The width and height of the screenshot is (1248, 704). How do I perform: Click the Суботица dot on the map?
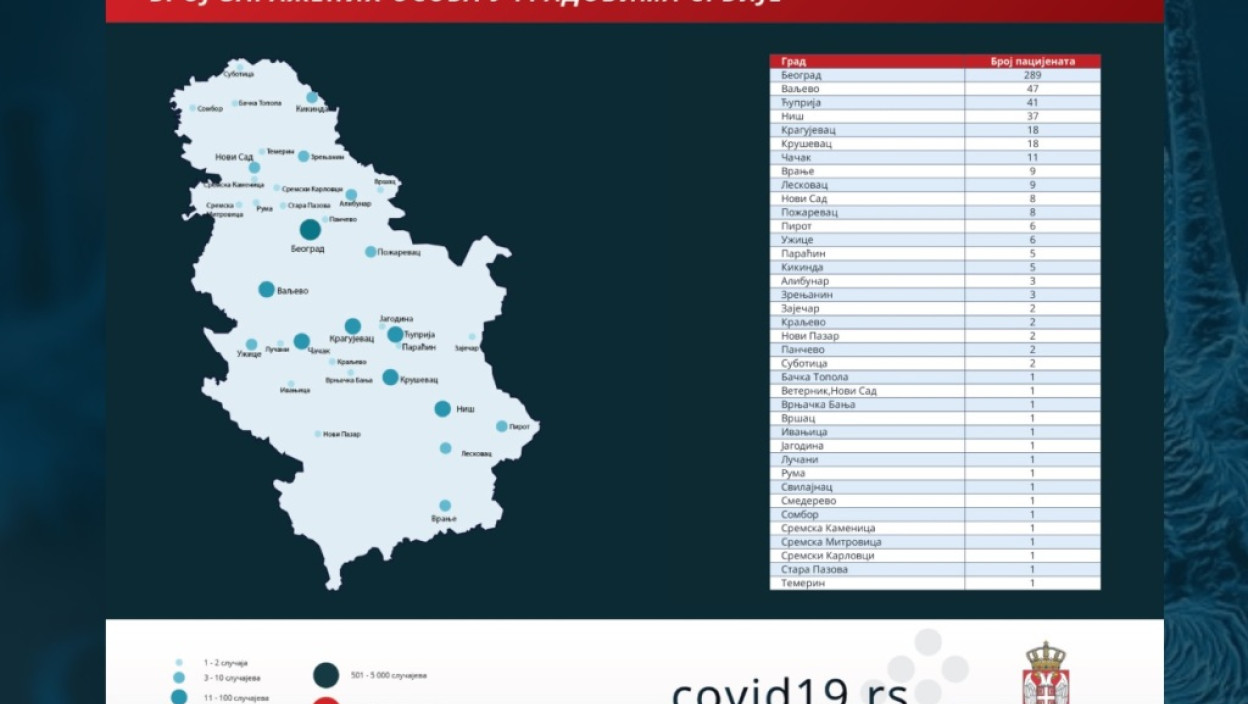point(240,66)
